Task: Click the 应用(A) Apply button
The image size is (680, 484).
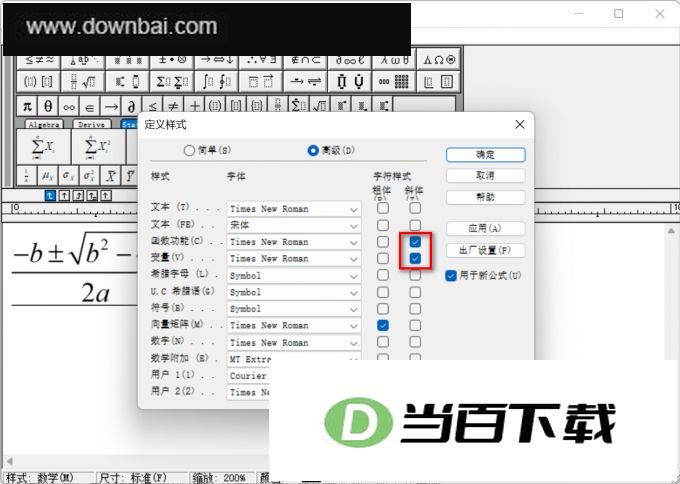Action: 485,229
